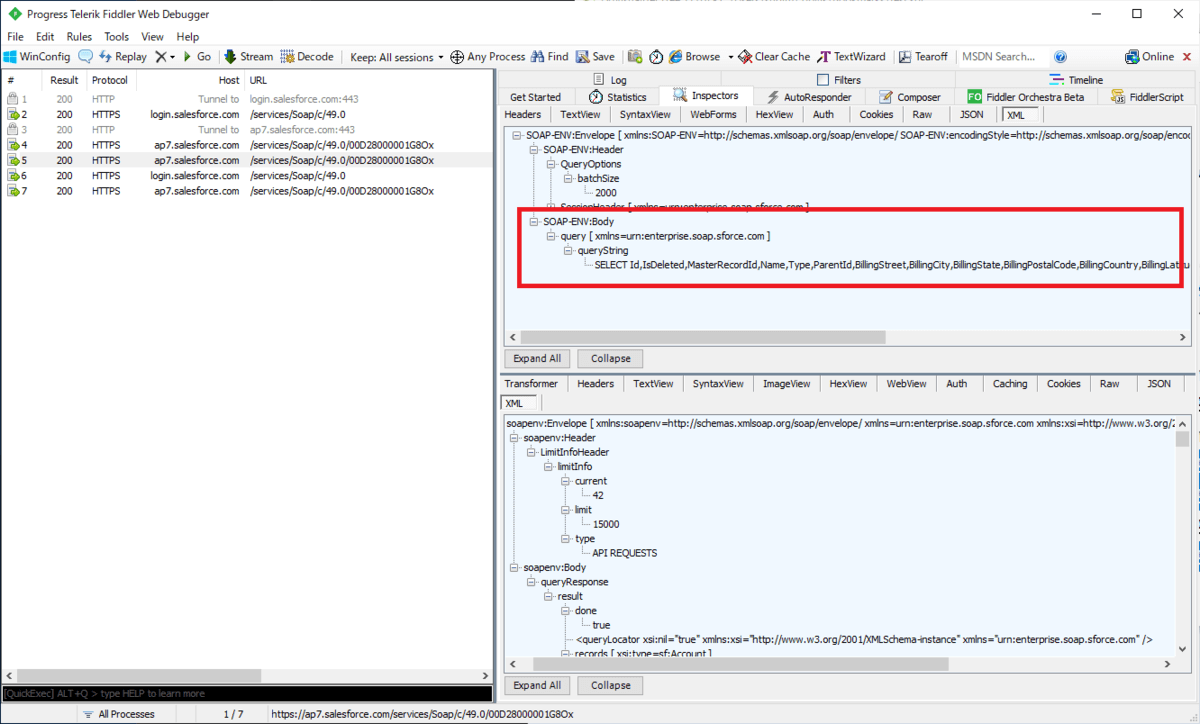Select request Raw inspector tab

(922, 114)
